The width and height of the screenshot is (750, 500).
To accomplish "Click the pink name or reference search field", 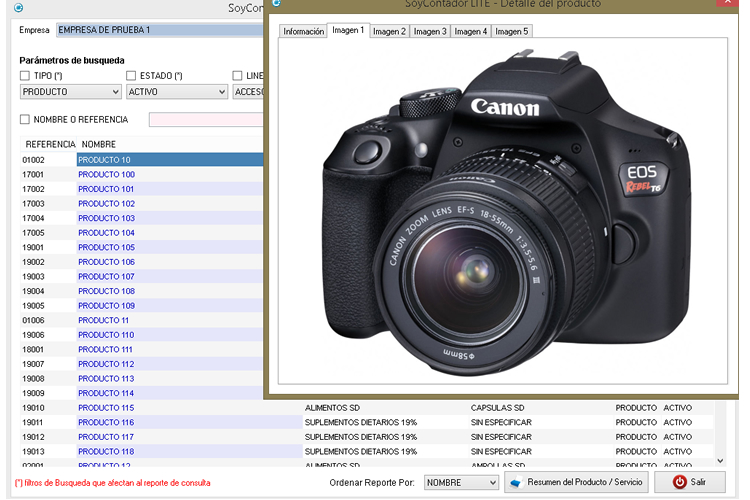I will point(206,120).
